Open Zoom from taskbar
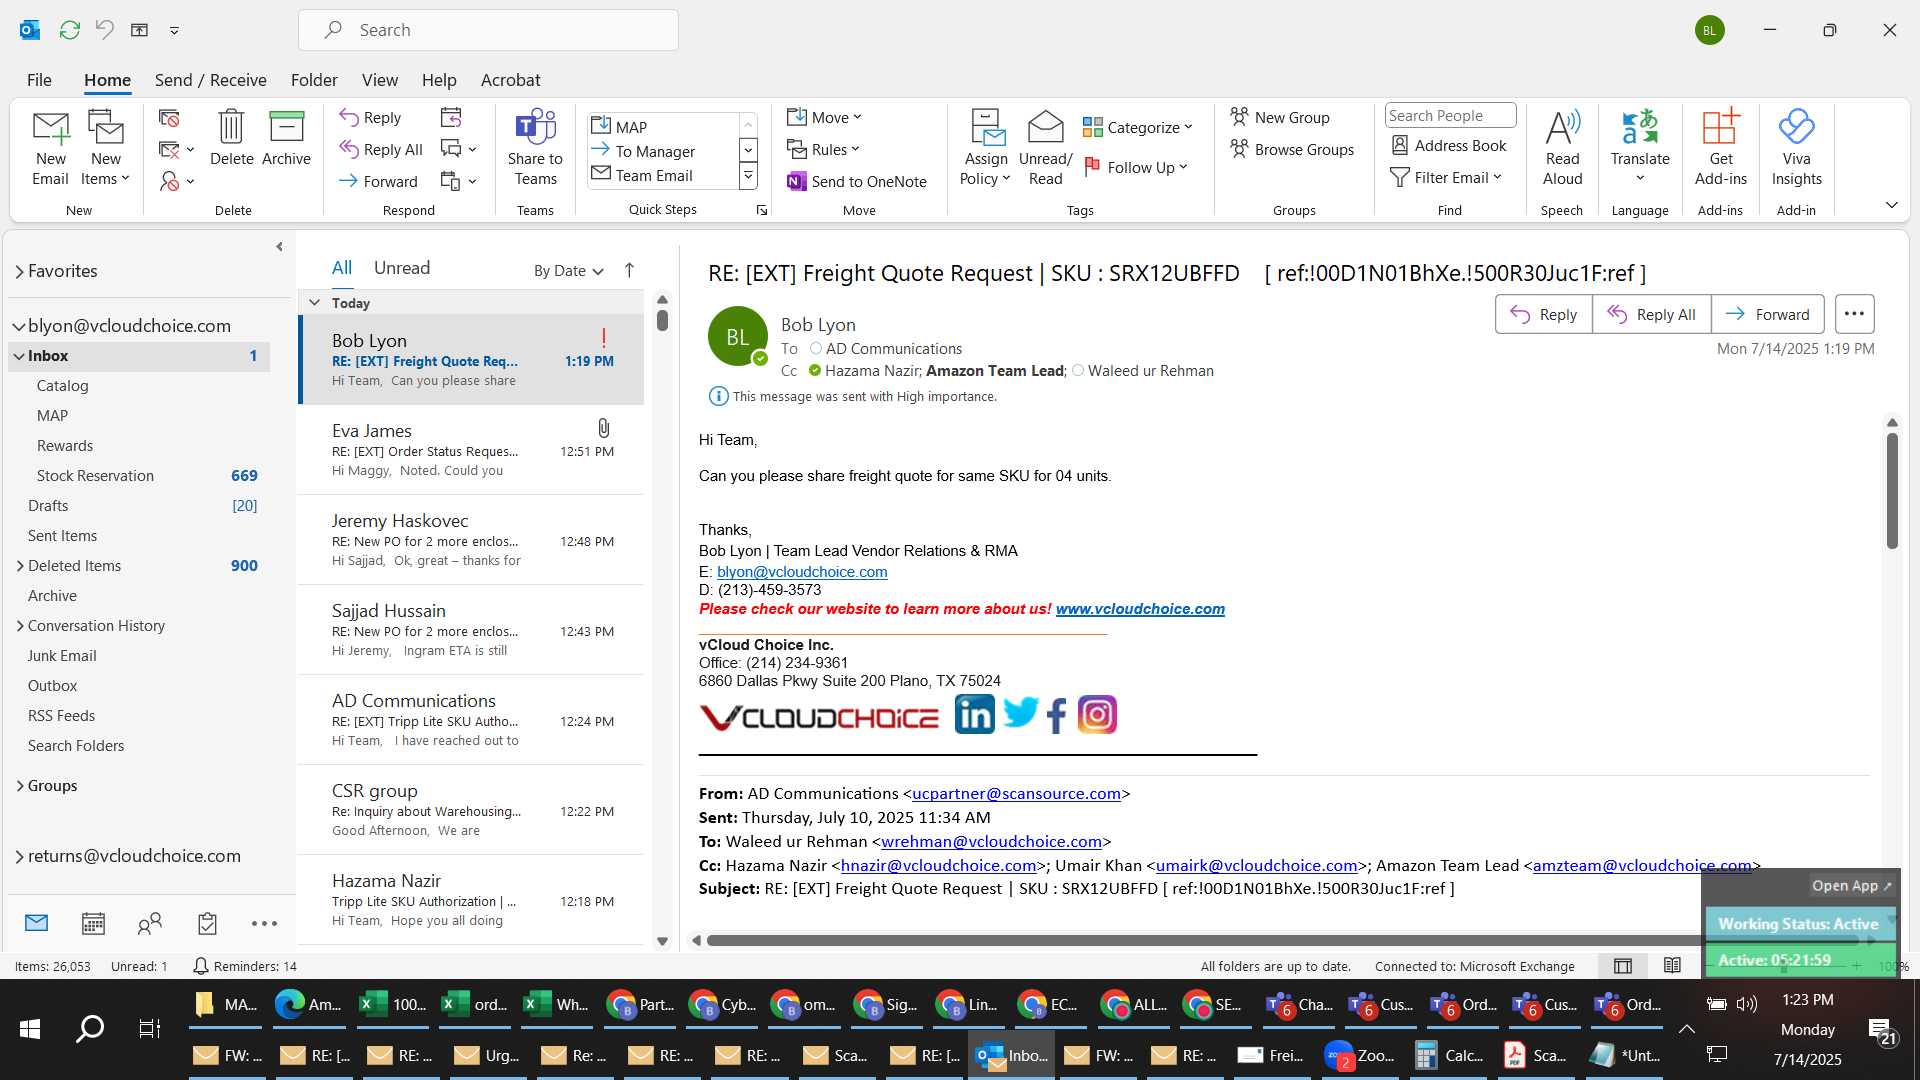The image size is (1920, 1080). click(x=1361, y=1056)
